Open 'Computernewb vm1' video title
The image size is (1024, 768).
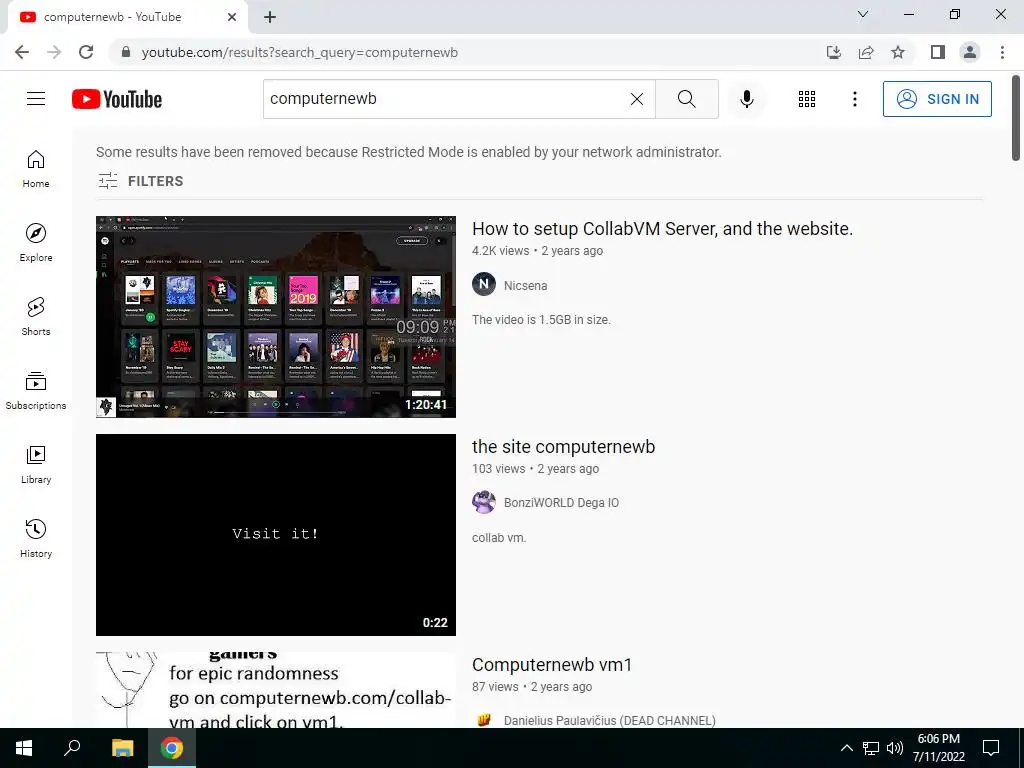pos(552,665)
